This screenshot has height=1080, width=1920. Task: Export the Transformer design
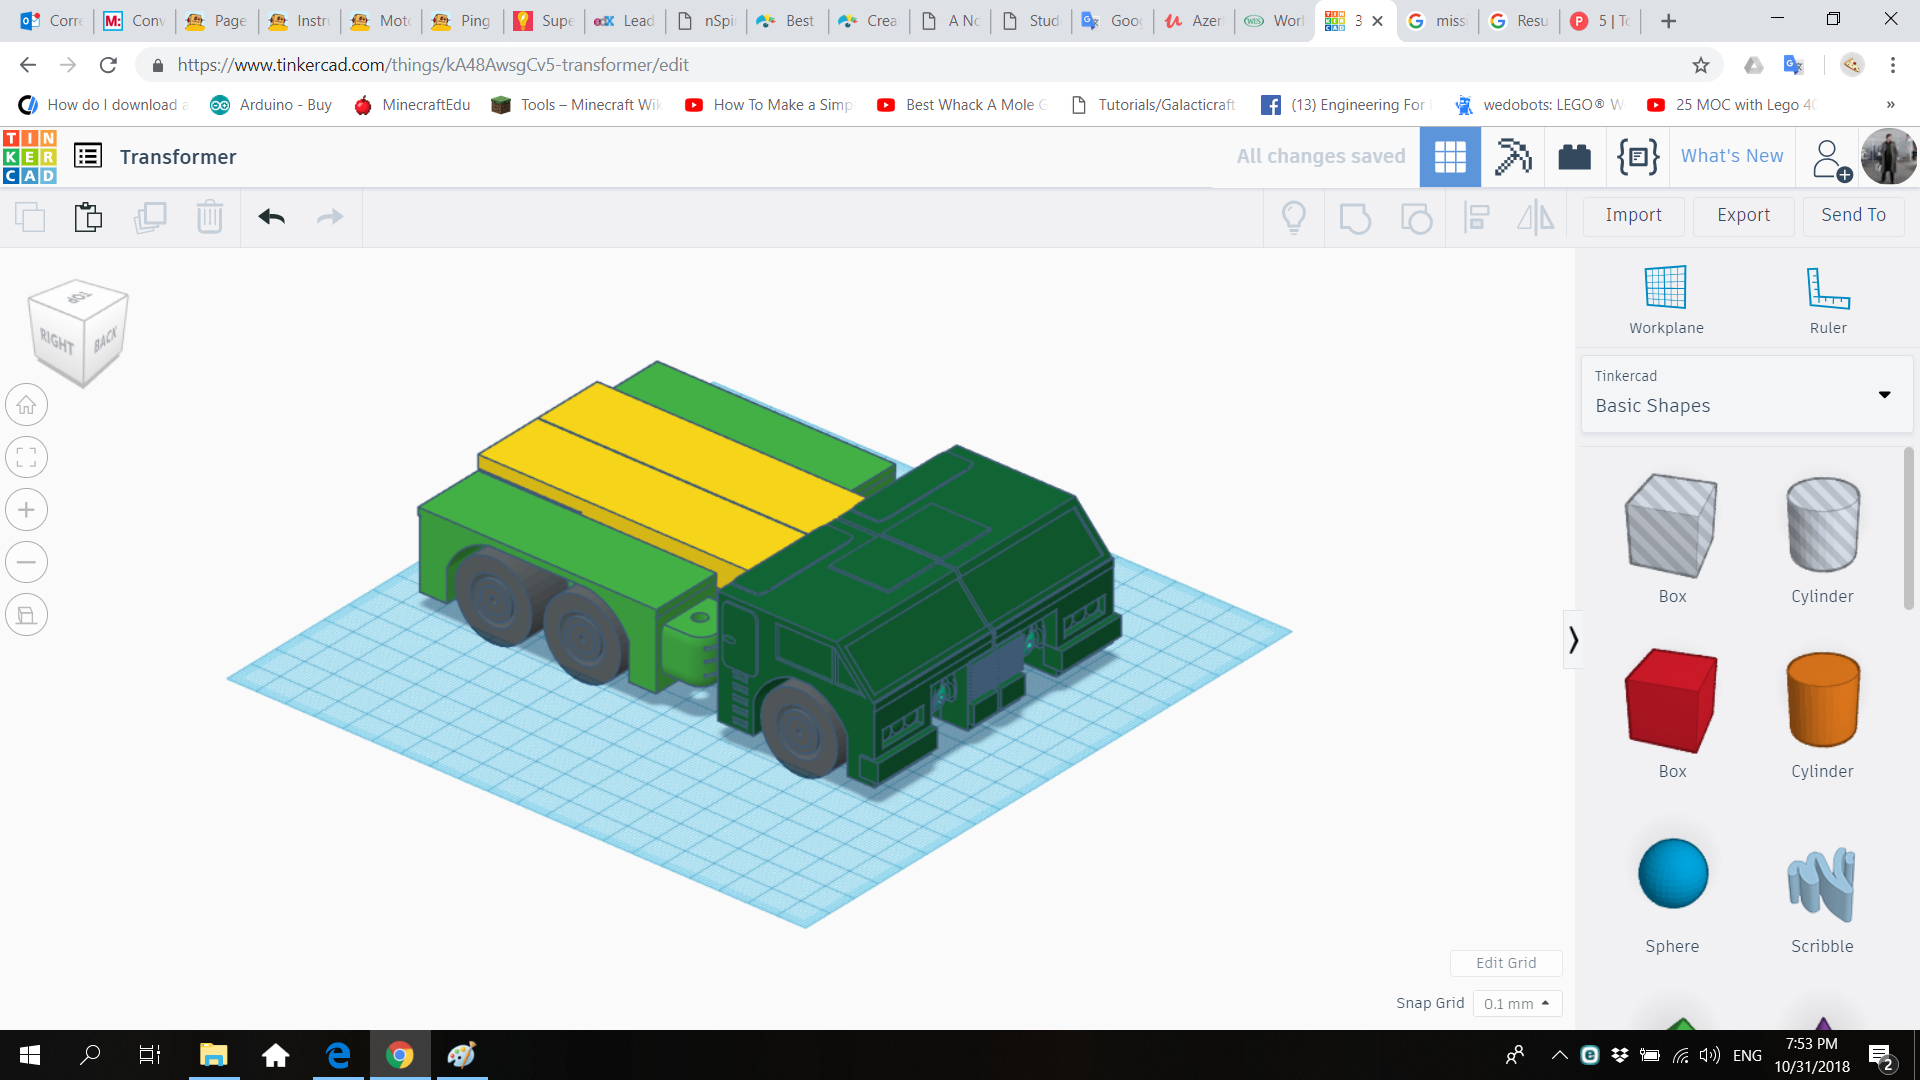coord(1742,215)
